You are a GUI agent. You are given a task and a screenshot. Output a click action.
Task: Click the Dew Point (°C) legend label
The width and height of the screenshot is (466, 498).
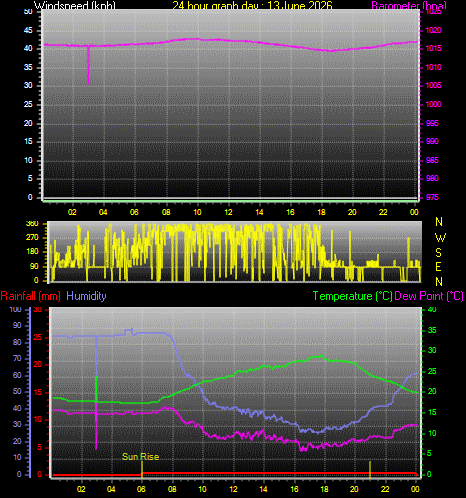[x=429, y=296]
